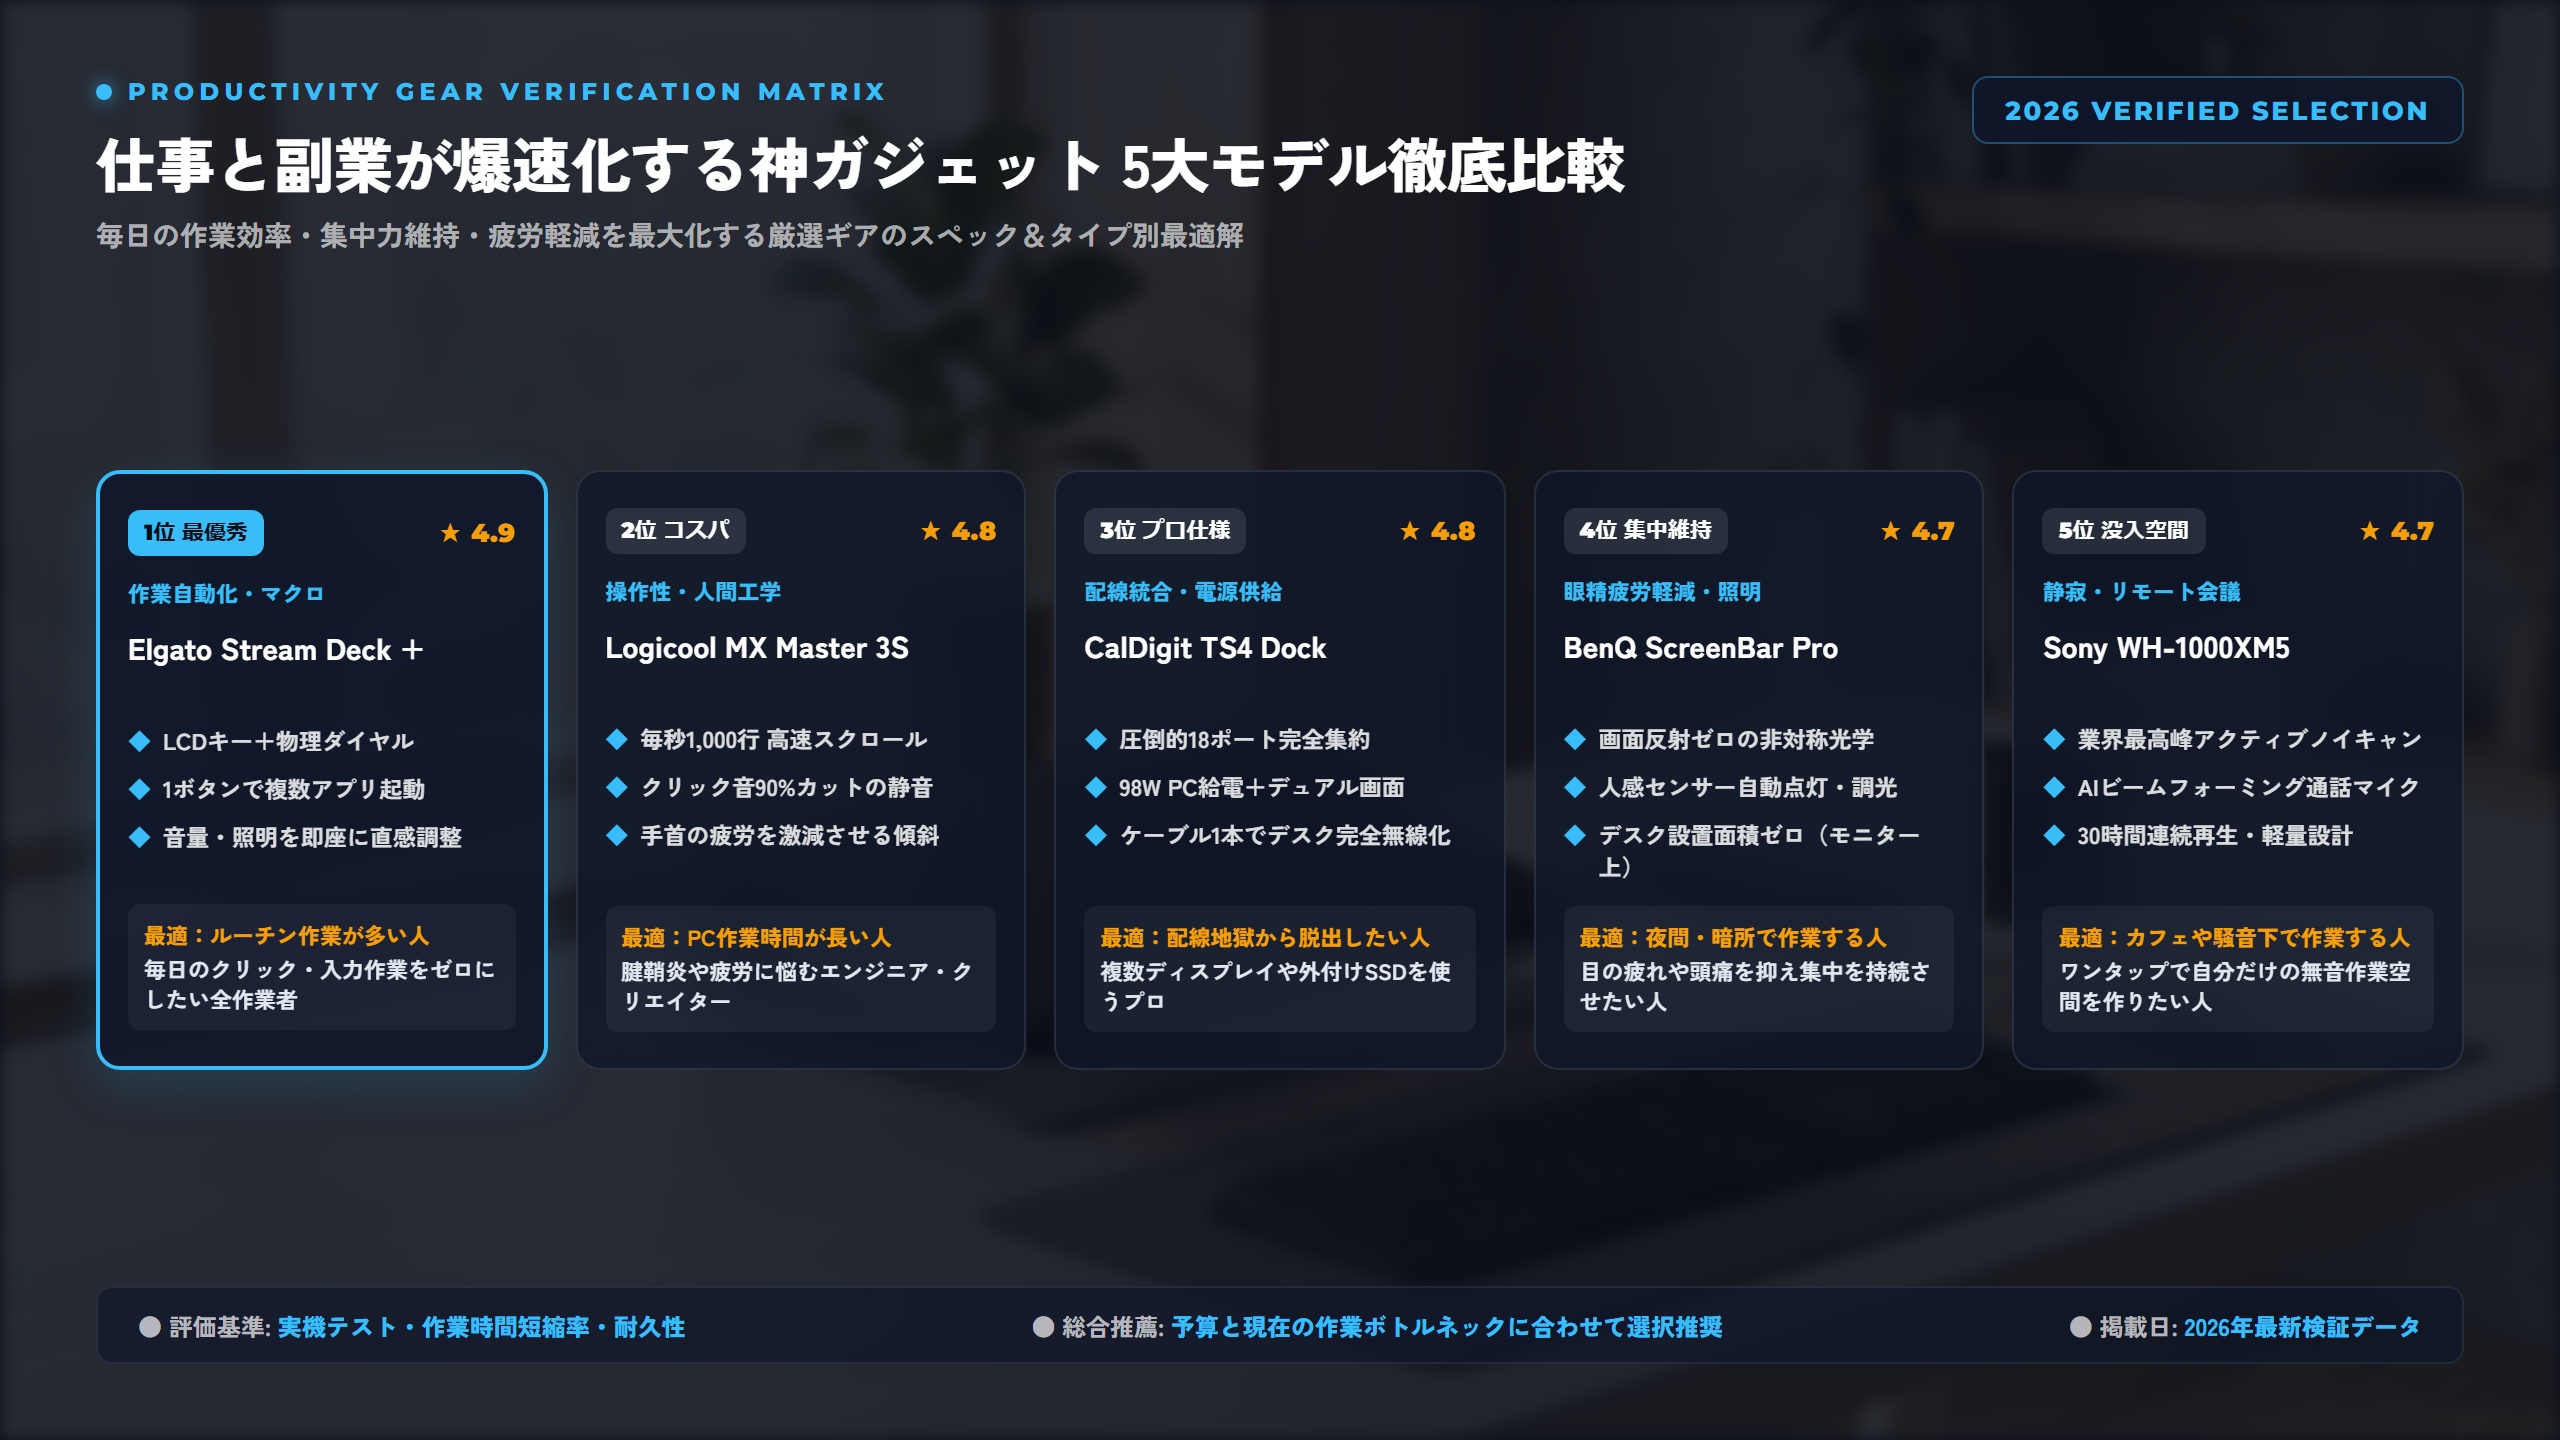Open the Logicool MX Master 3S title
Viewport: 2560px width, 1440px height.
757,648
